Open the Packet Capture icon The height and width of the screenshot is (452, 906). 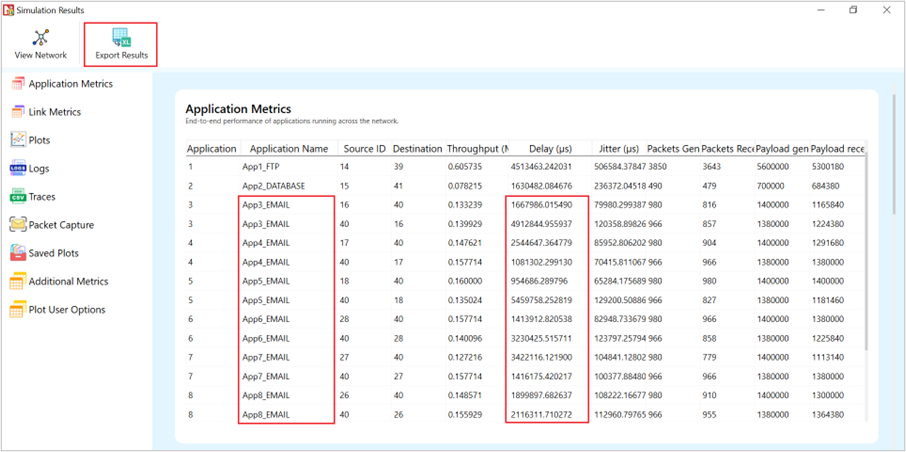(x=18, y=225)
